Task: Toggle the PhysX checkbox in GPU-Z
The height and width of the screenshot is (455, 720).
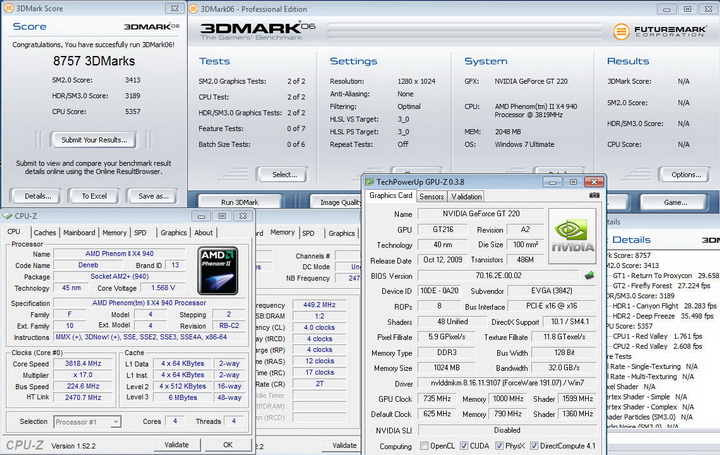Action: [499, 445]
